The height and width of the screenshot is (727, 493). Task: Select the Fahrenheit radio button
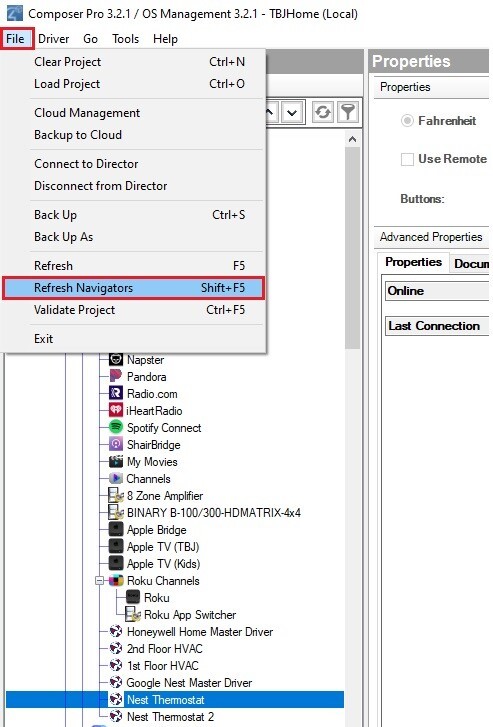[407, 121]
